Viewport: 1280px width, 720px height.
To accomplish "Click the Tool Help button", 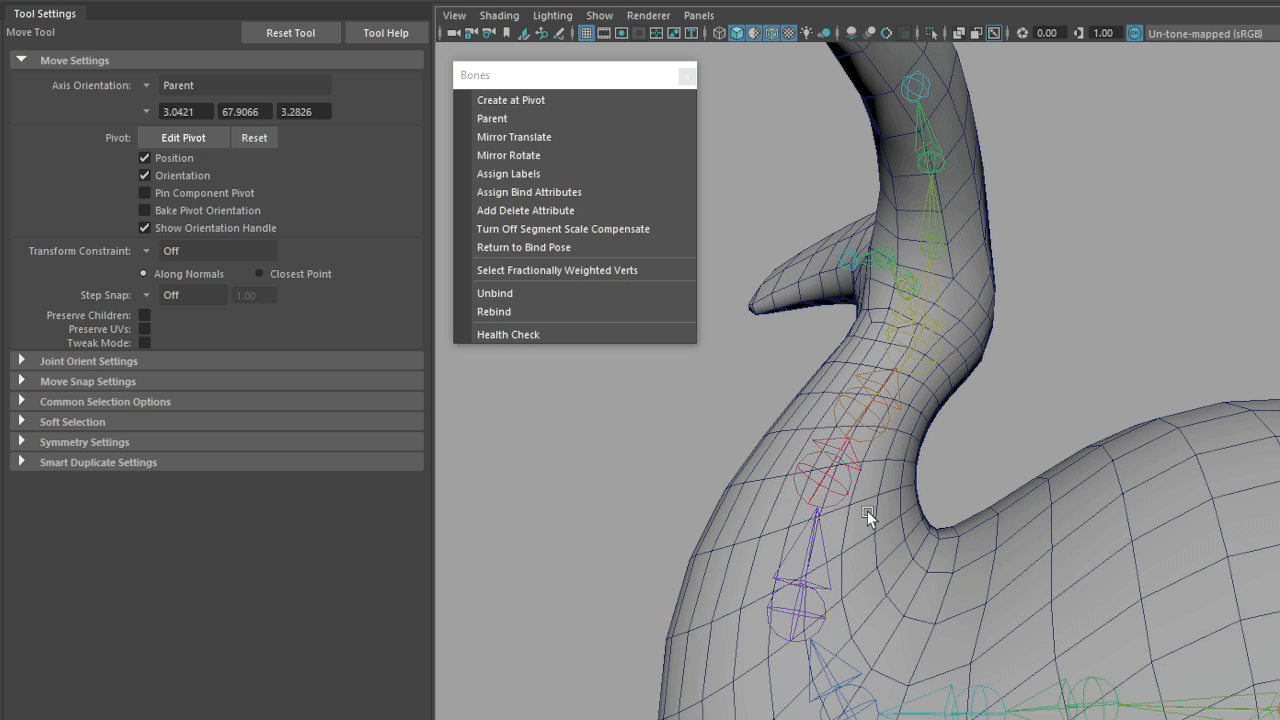I will pos(385,33).
